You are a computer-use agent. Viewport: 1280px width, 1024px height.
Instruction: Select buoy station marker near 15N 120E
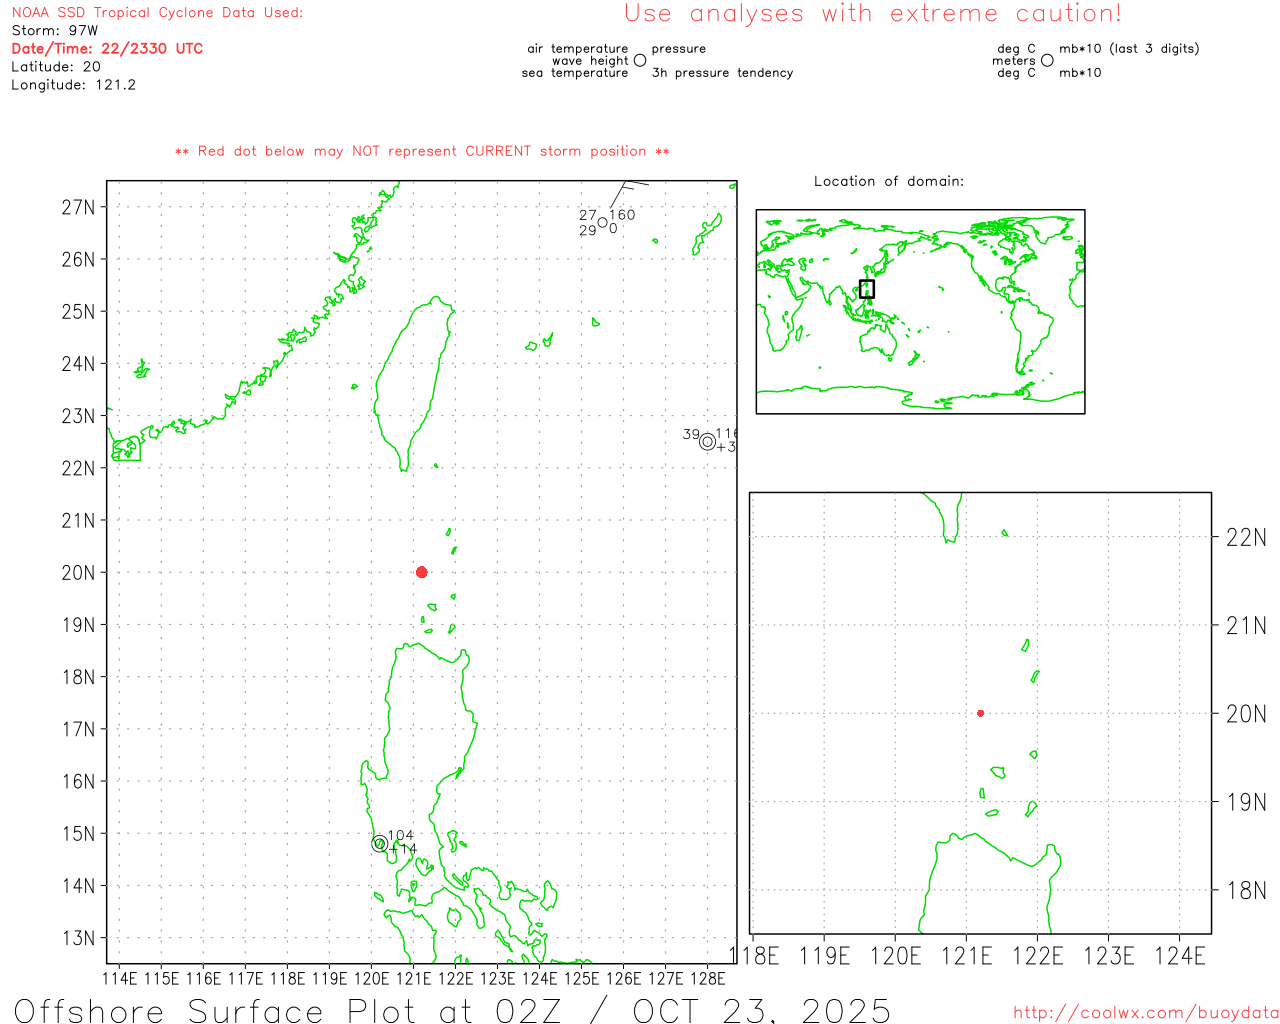click(379, 844)
